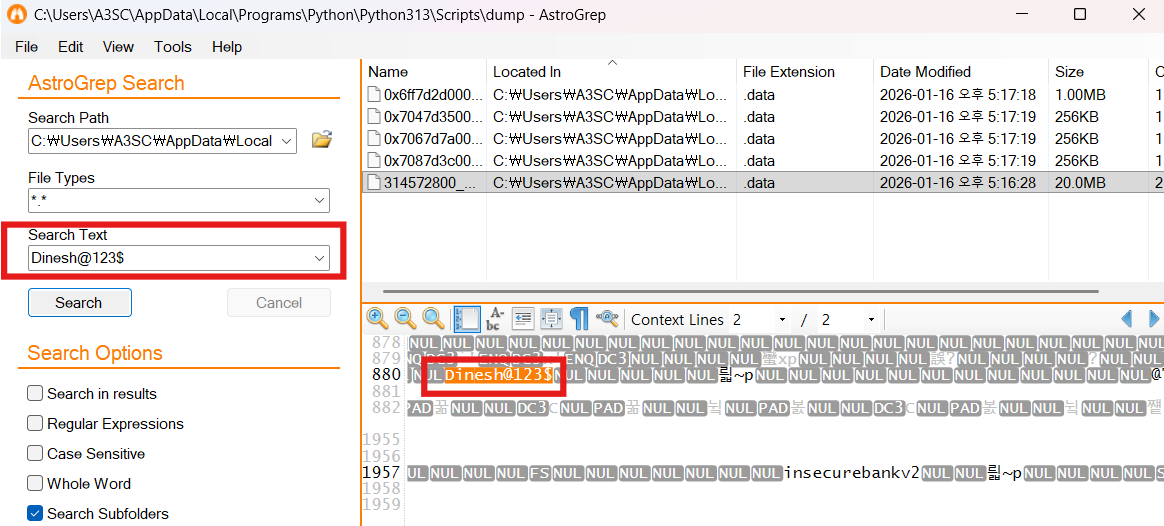Open the Help menu
The image size is (1164, 526).
click(227, 47)
